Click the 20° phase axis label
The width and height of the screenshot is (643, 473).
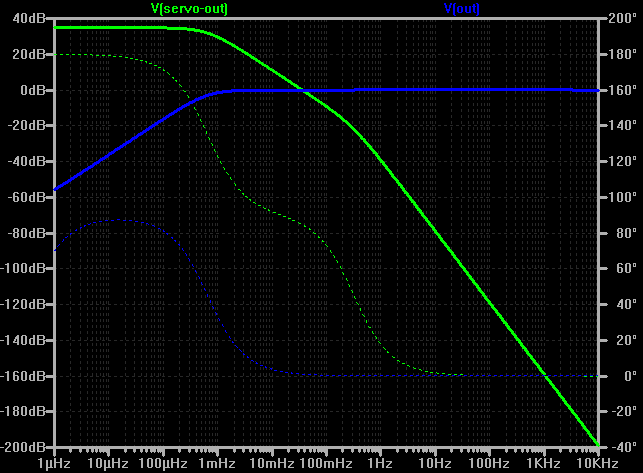coord(627,340)
